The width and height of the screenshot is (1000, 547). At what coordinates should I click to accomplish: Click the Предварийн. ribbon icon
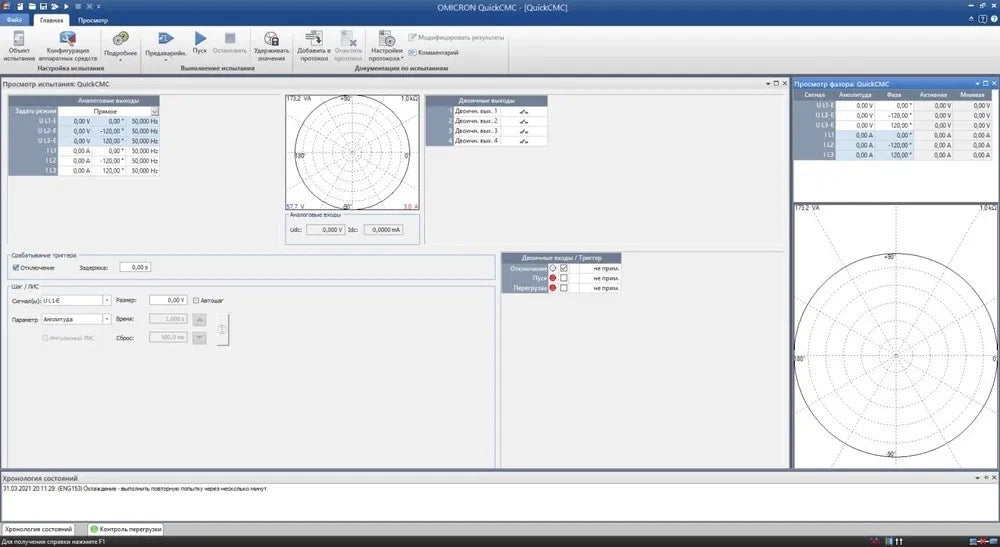(x=165, y=39)
